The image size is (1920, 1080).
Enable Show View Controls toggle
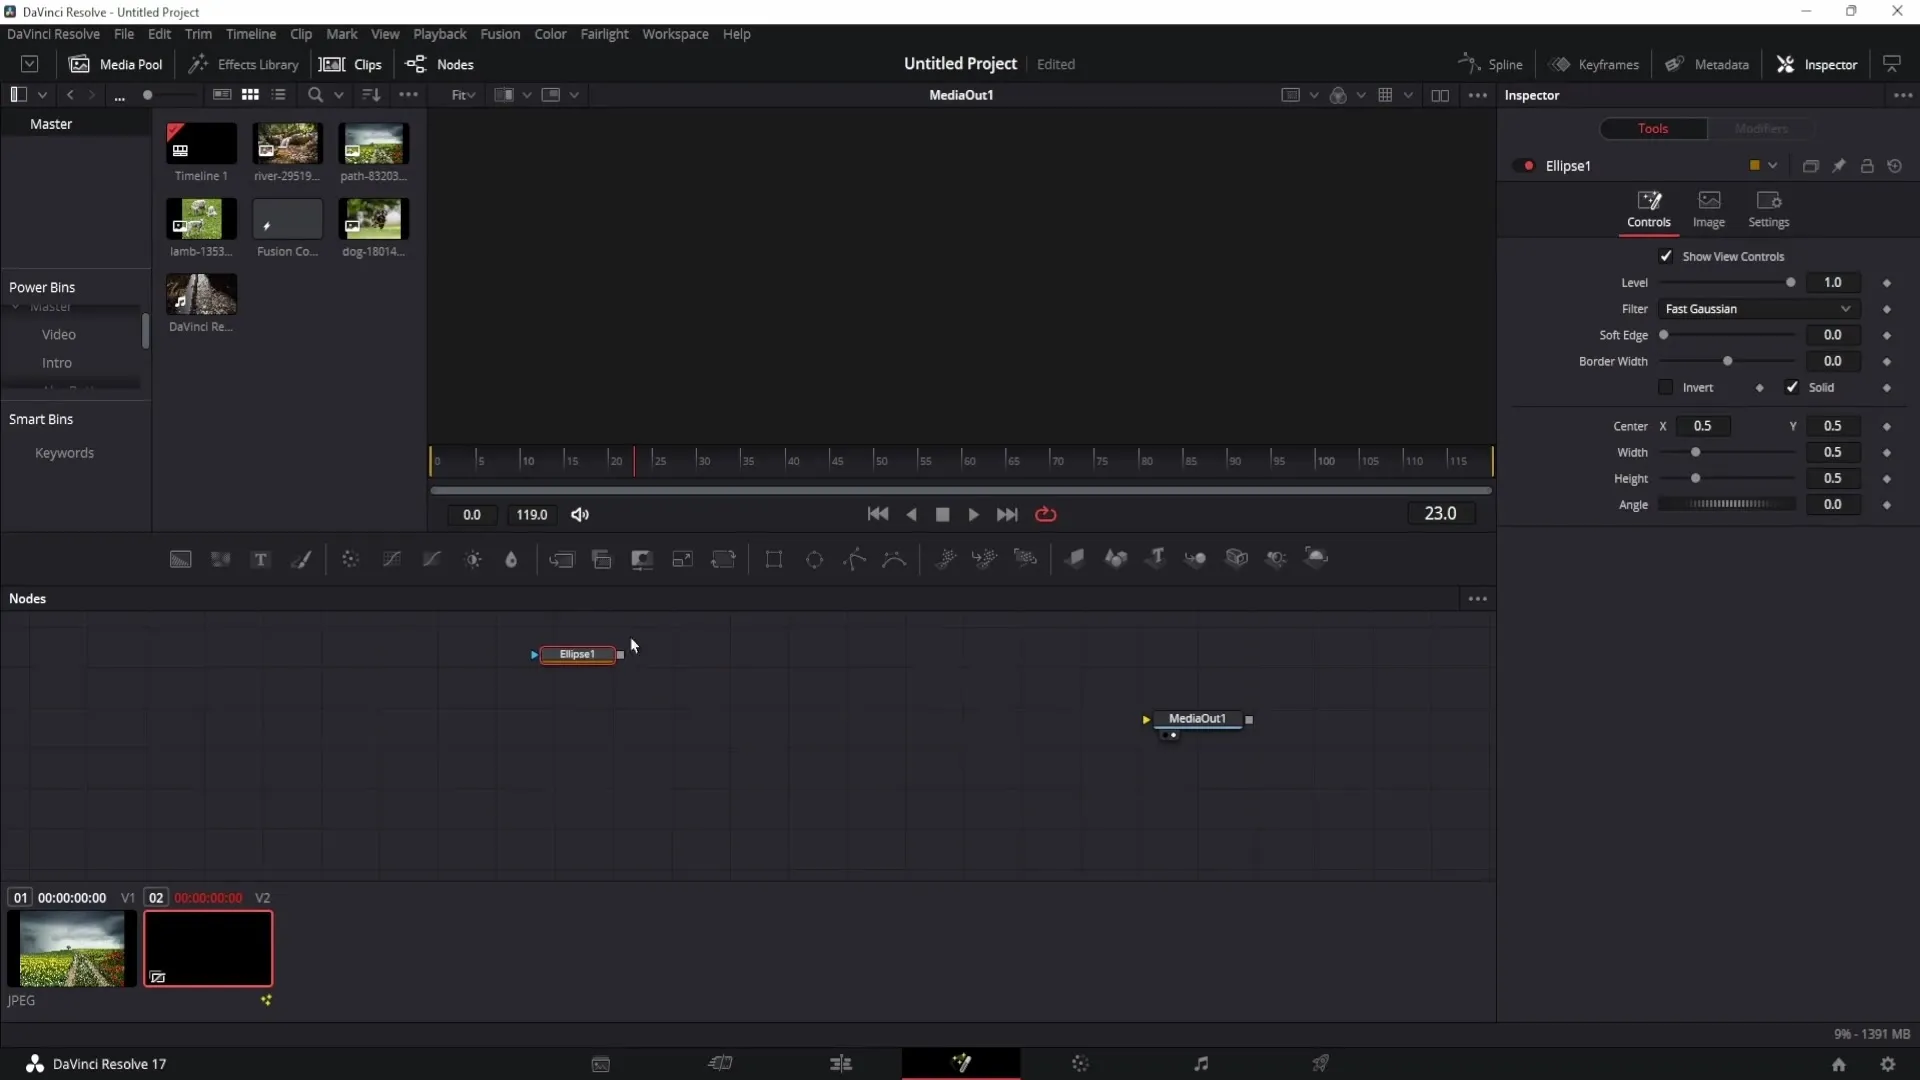[1665, 256]
